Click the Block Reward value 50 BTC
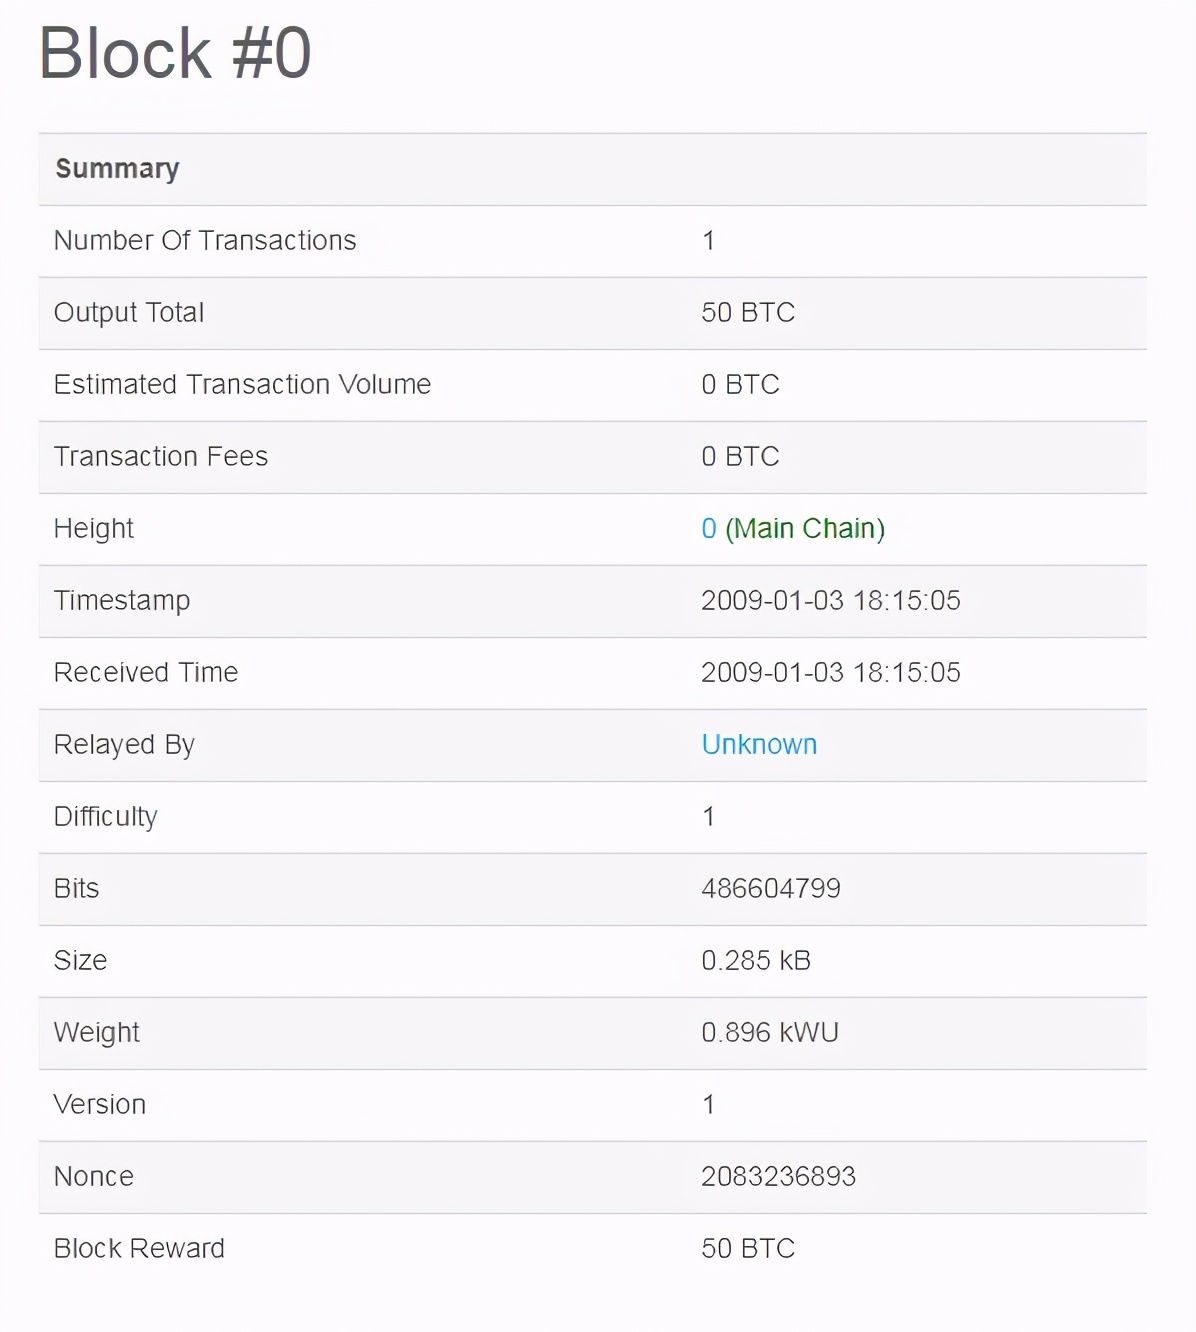This screenshot has height=1332, width=1196. coord(748,1248)
